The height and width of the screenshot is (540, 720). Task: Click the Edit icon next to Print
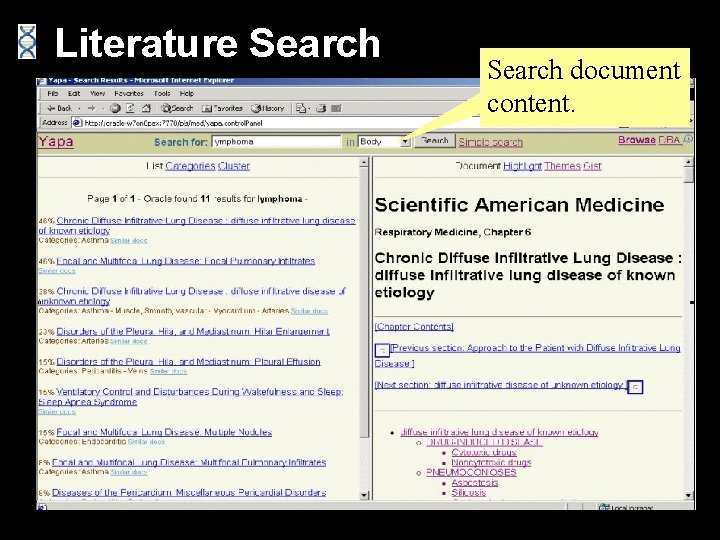coord(336,108)
